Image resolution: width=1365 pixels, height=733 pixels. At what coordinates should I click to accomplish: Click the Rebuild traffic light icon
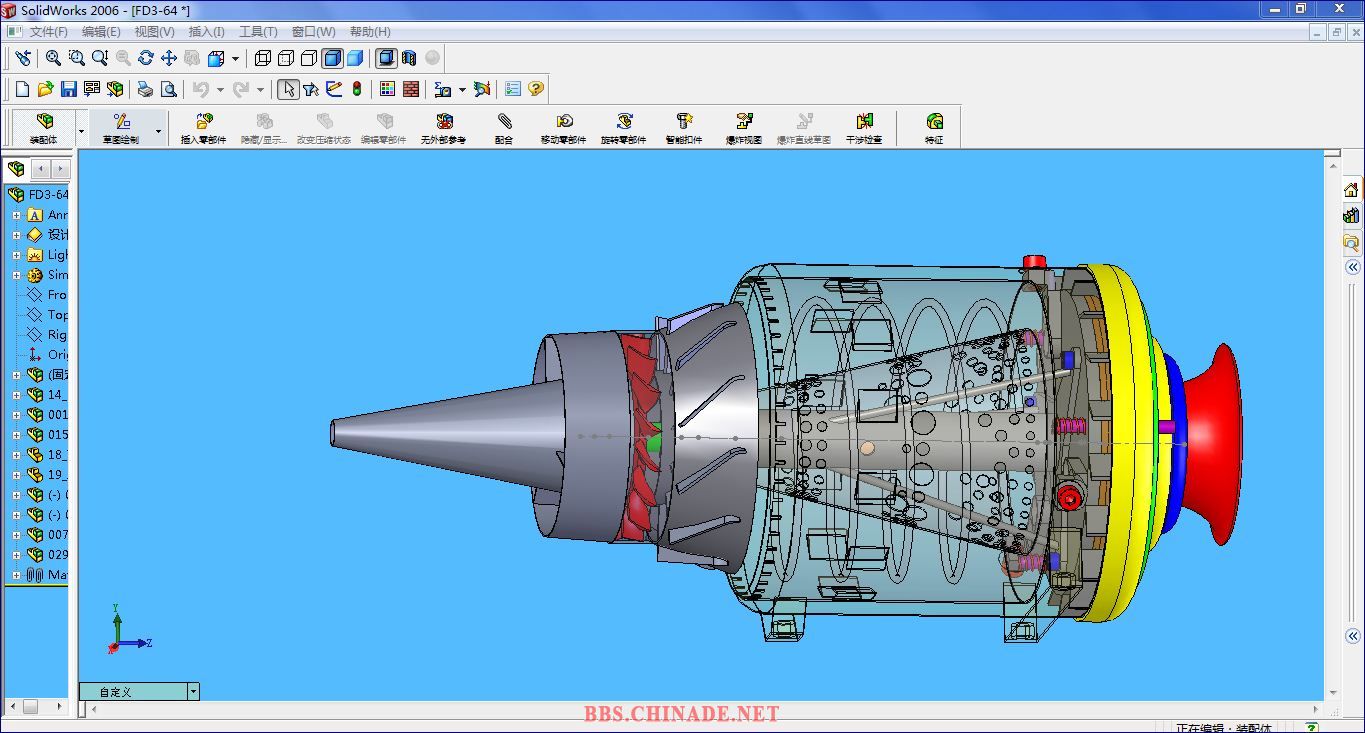pyautogui.click(x=357, y=89)
